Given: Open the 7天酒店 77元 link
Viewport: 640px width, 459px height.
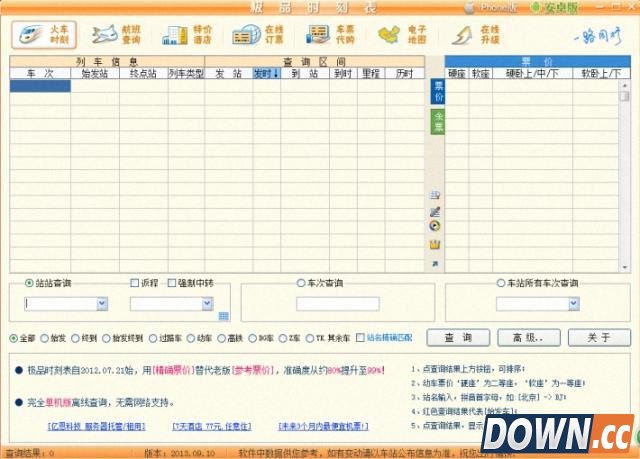Looking at the screenshot, I should tap(211, 426).
